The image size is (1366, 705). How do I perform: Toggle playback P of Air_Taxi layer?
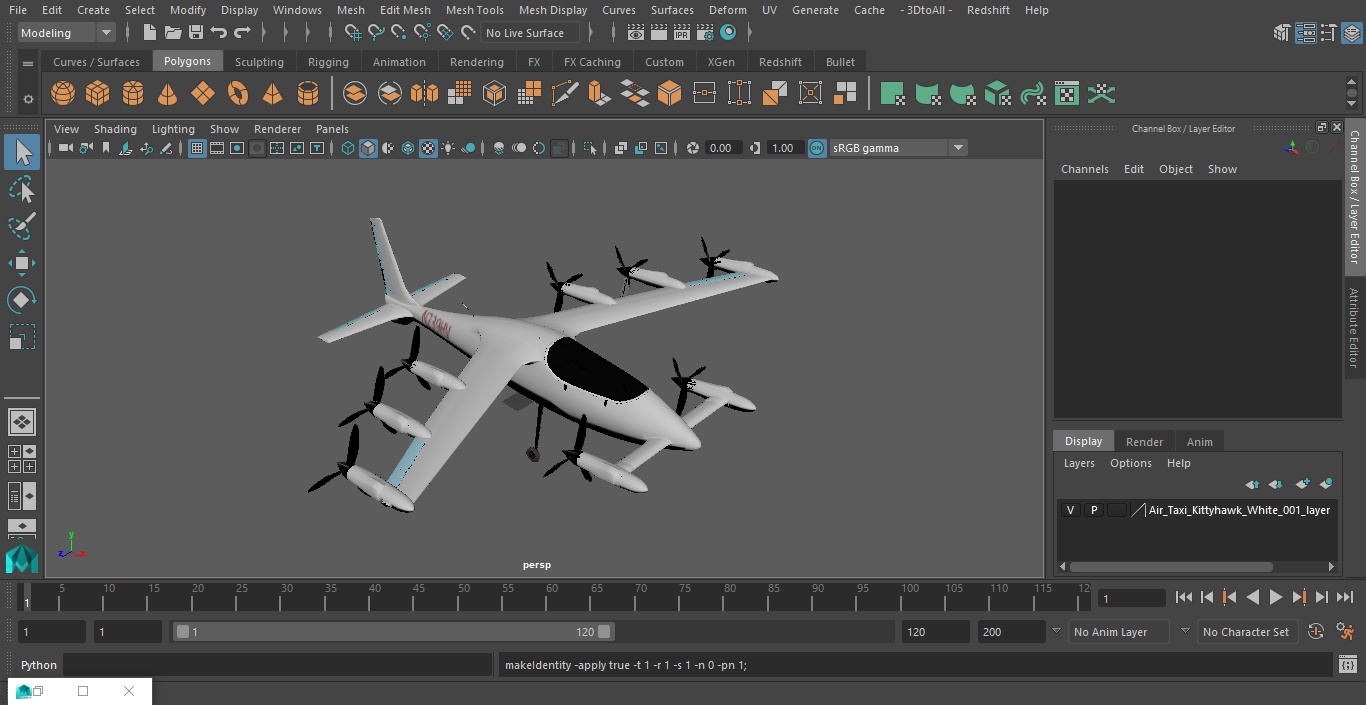(1094, 510)
